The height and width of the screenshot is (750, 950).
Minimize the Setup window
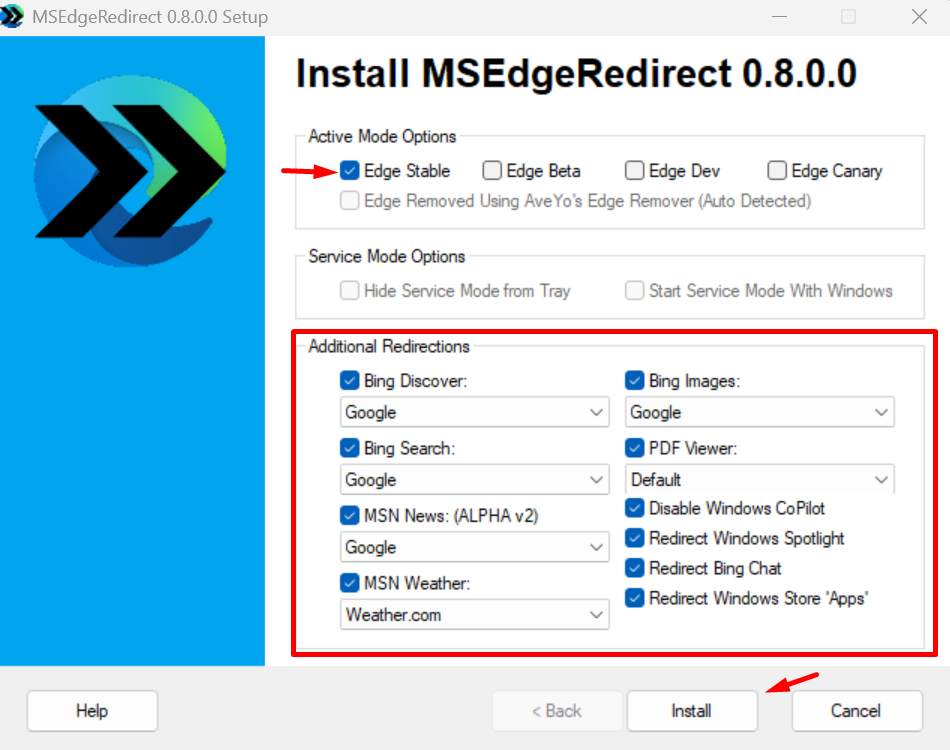coord(779,16)
